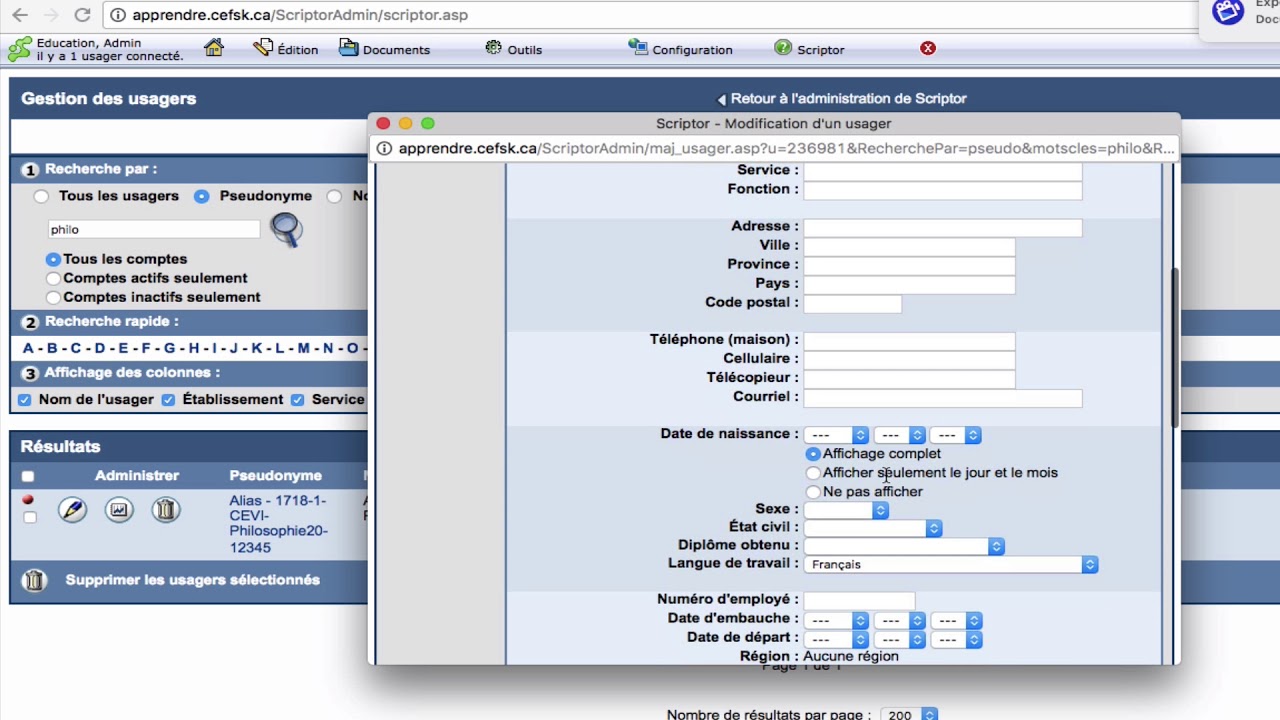Open Alias - 1718-1-CEVI-Philosophie20 user link
This screenshot has height=720, width=1280.
pyautogui.click(x=278, y=524)
